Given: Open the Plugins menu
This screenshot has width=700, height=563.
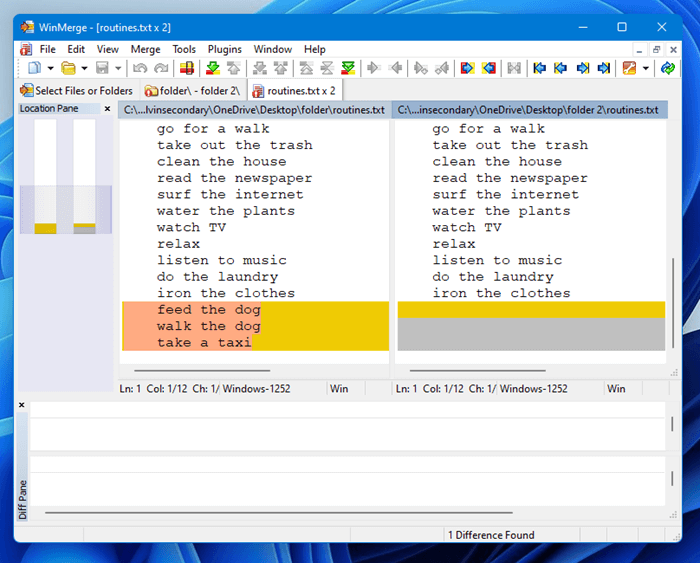Looking at the screenshot, I should (x=224, y=49).
